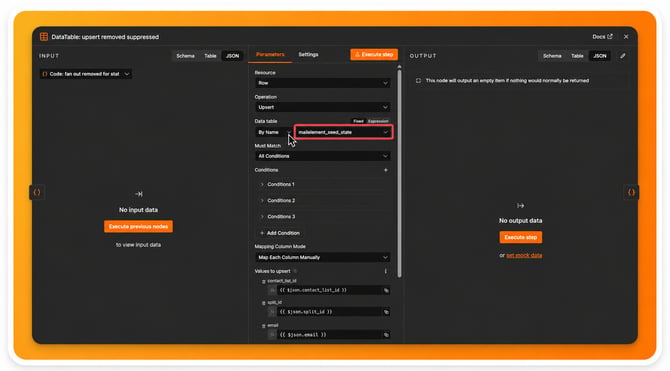The image size is (670, 371).
Task: Click the output arrow icon above No output data
Action: pyautogui.click(x=520, y=206)
